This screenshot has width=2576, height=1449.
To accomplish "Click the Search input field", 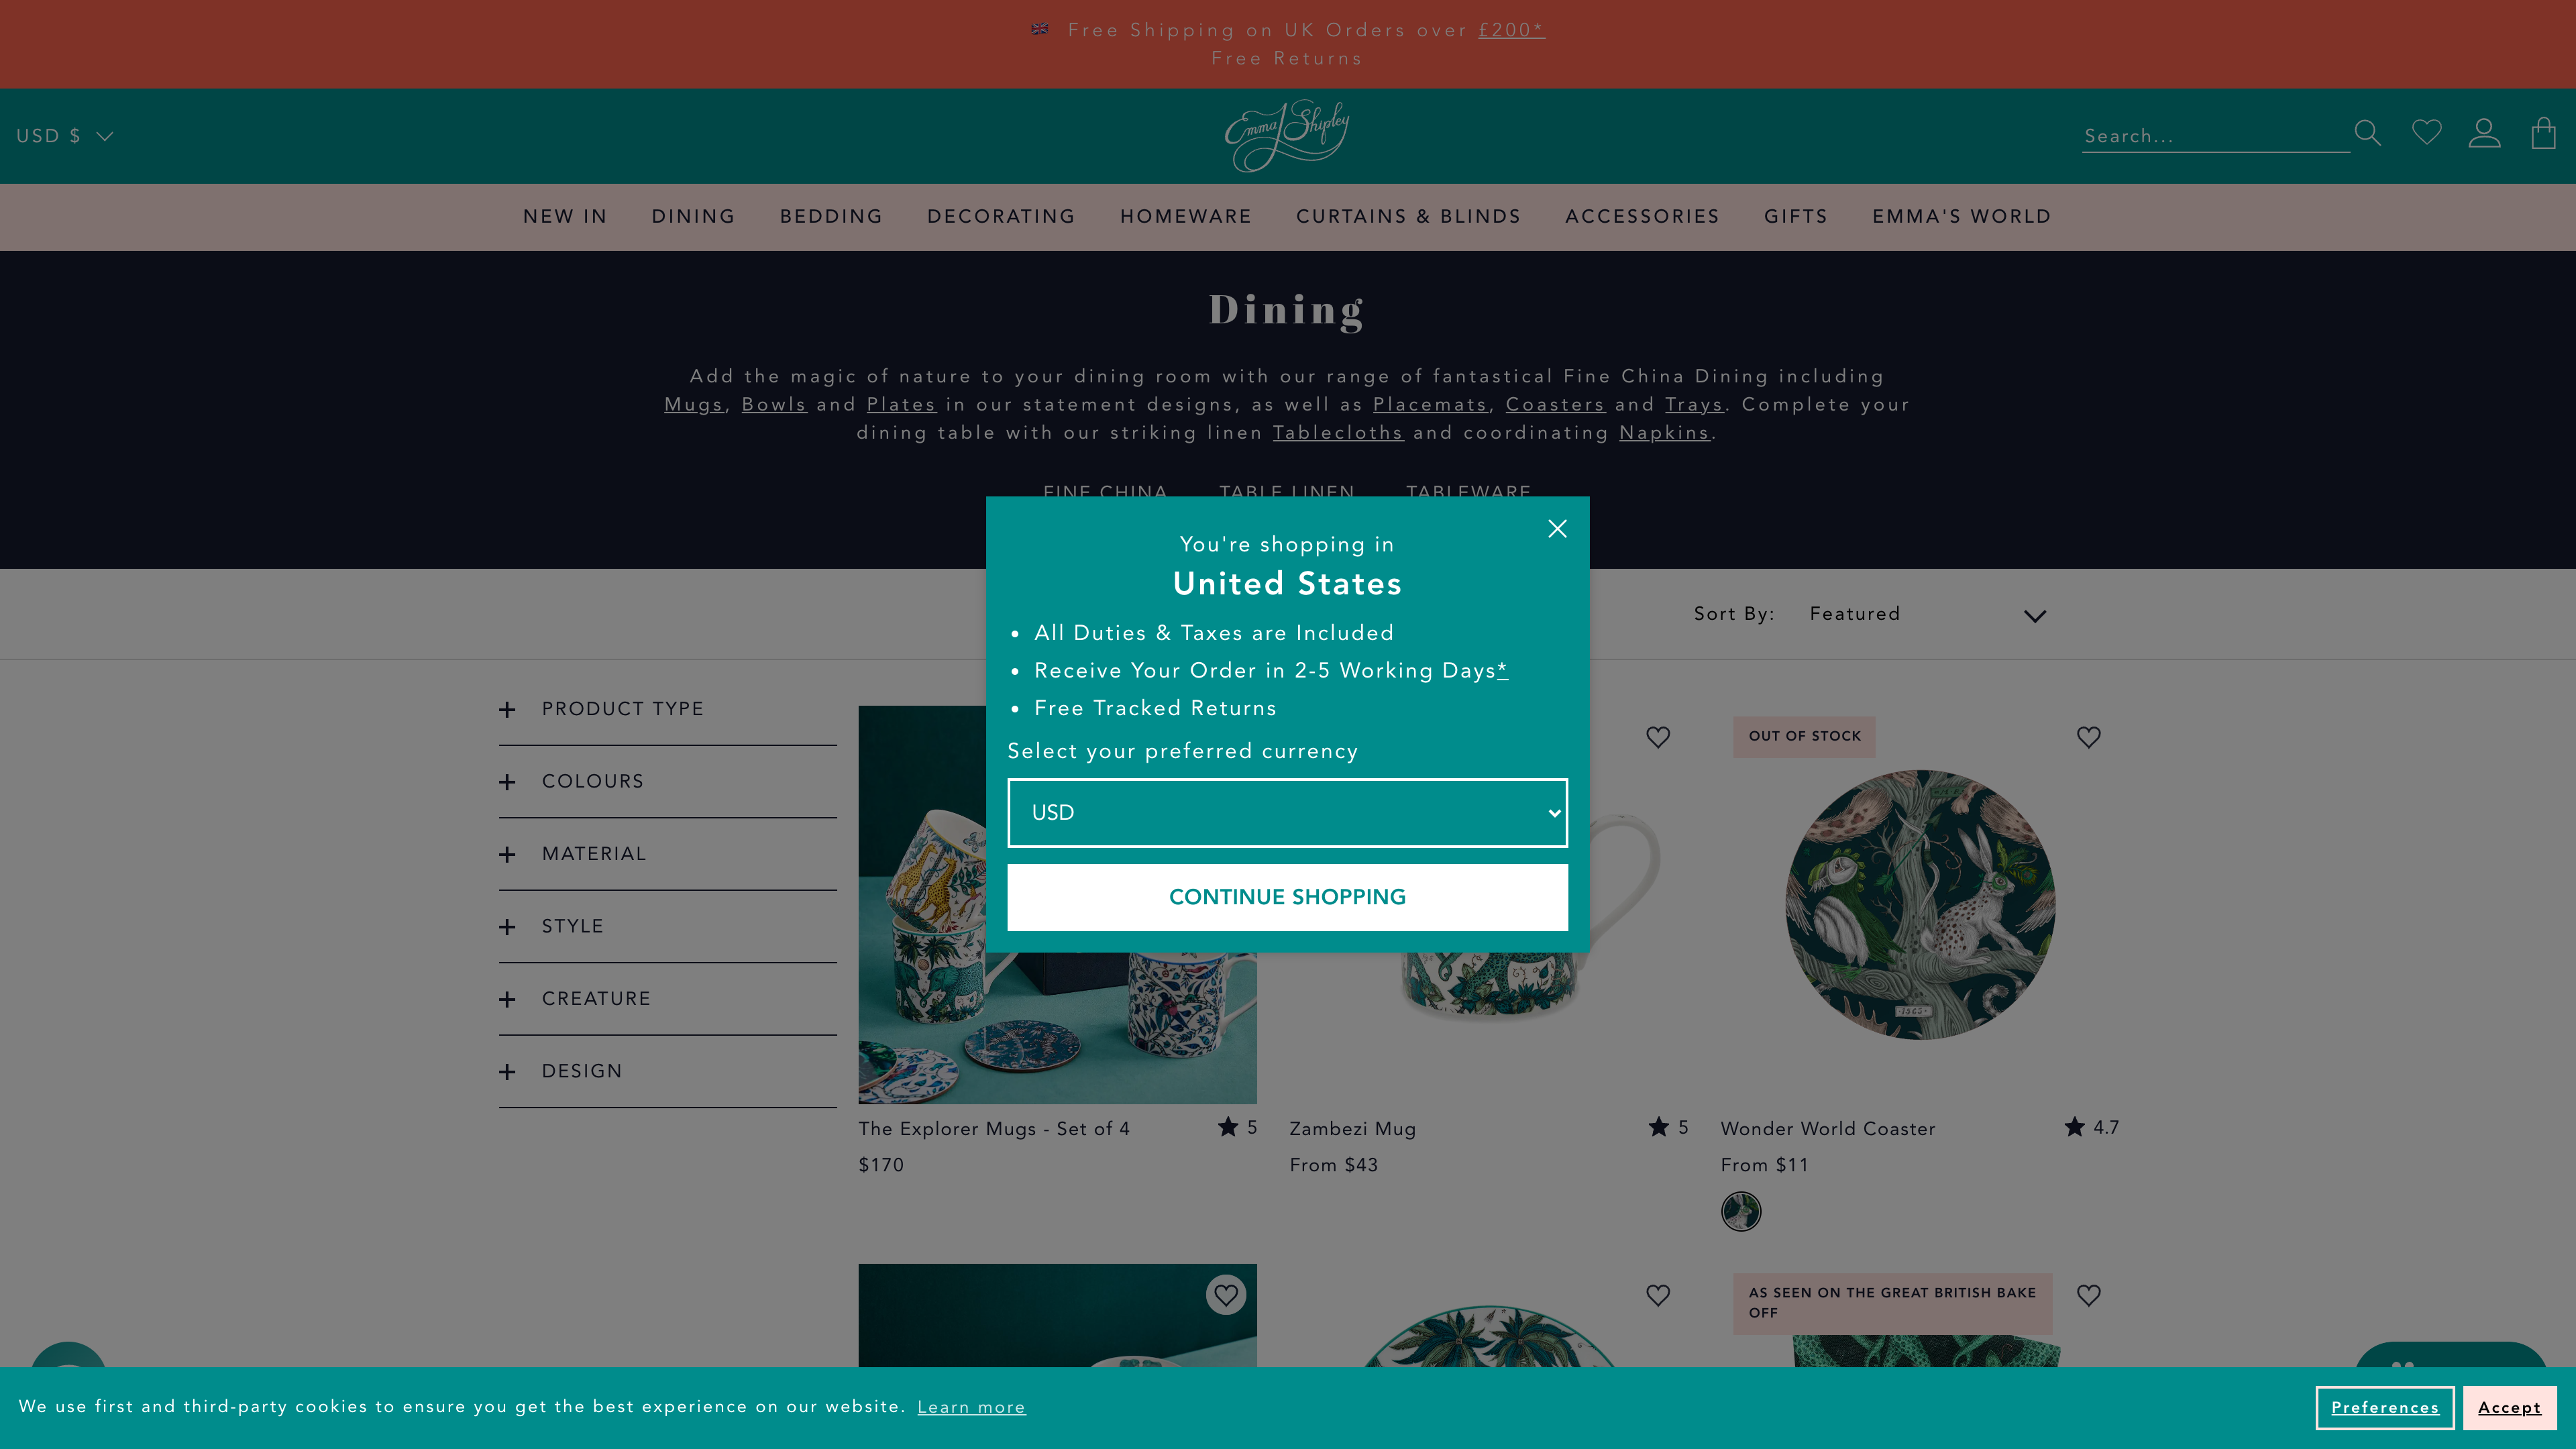I will pos(2215,136).
